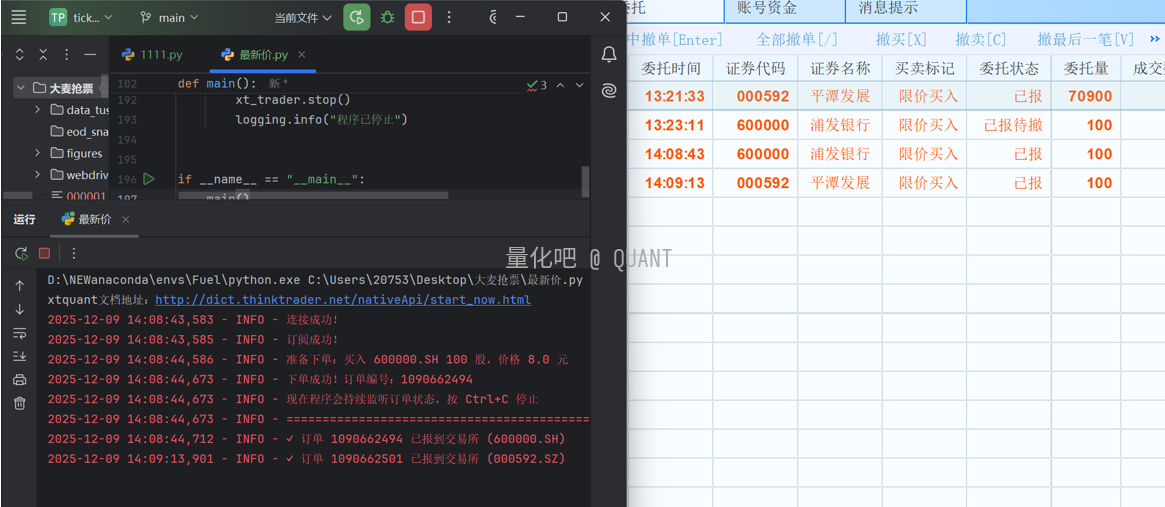Click the 全部撤单[/] button
Screen dimensions: 1165x507
(x=797, y=39)
